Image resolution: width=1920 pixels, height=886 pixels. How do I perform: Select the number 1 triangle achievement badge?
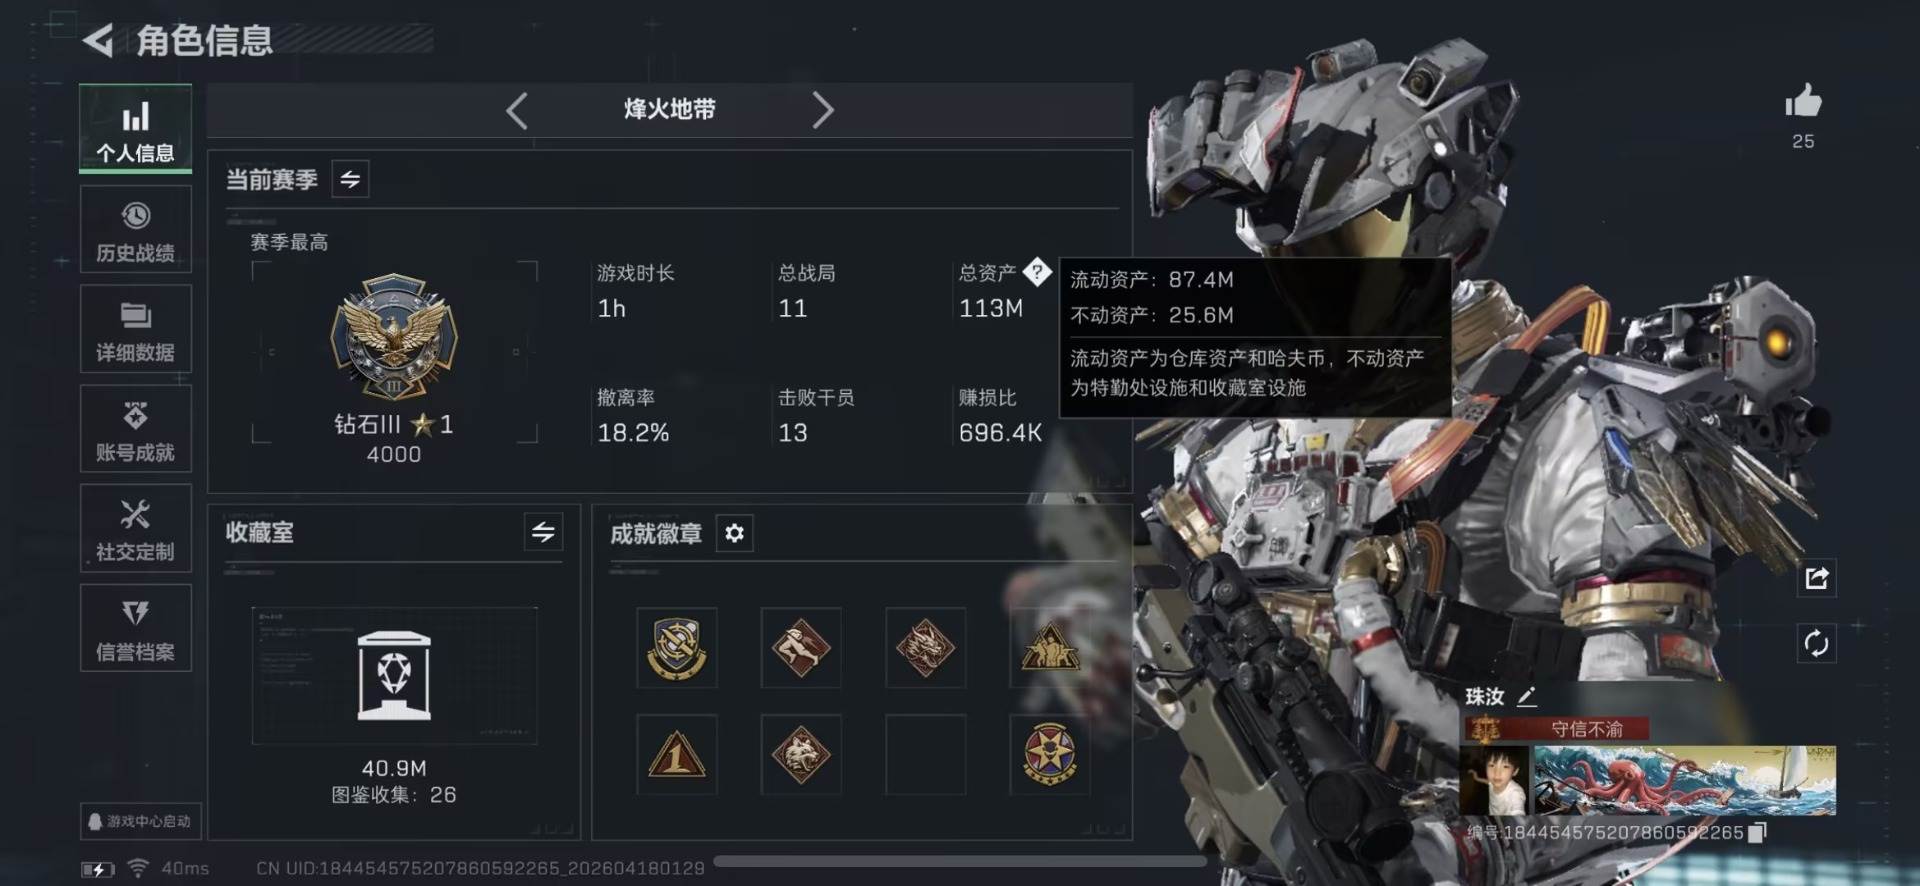pyautogui.click(x=677, y=755)
